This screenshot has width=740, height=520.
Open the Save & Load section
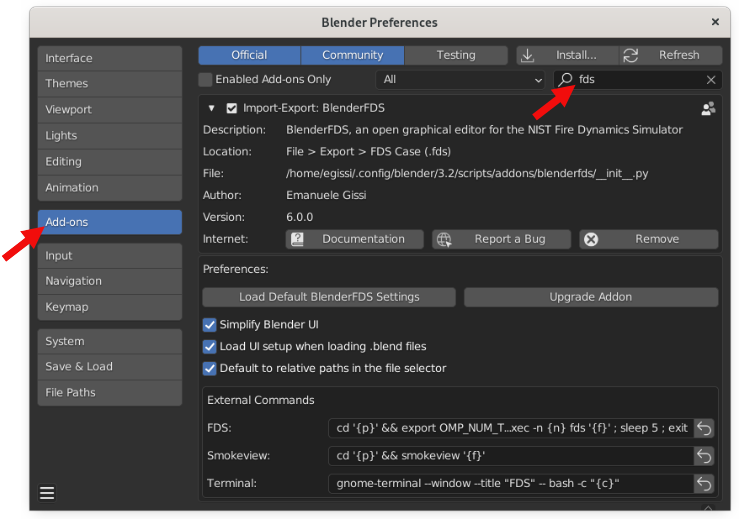109,367
